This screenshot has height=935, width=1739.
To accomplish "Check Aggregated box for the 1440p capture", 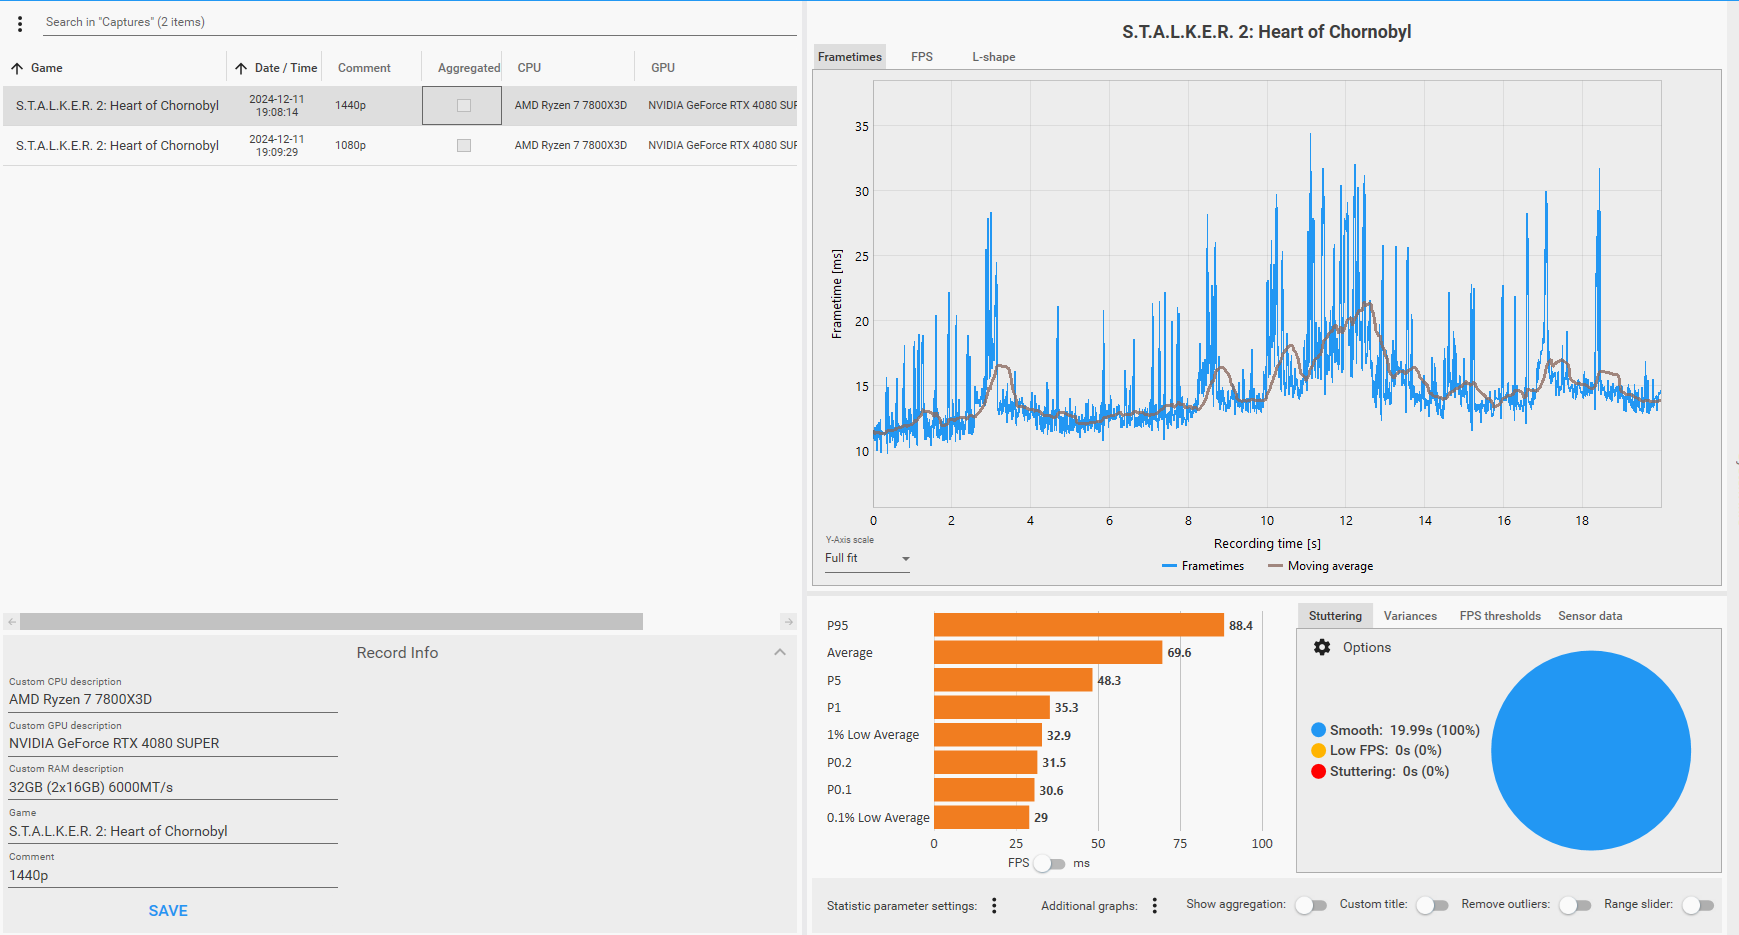I will [x=464, y=105].
